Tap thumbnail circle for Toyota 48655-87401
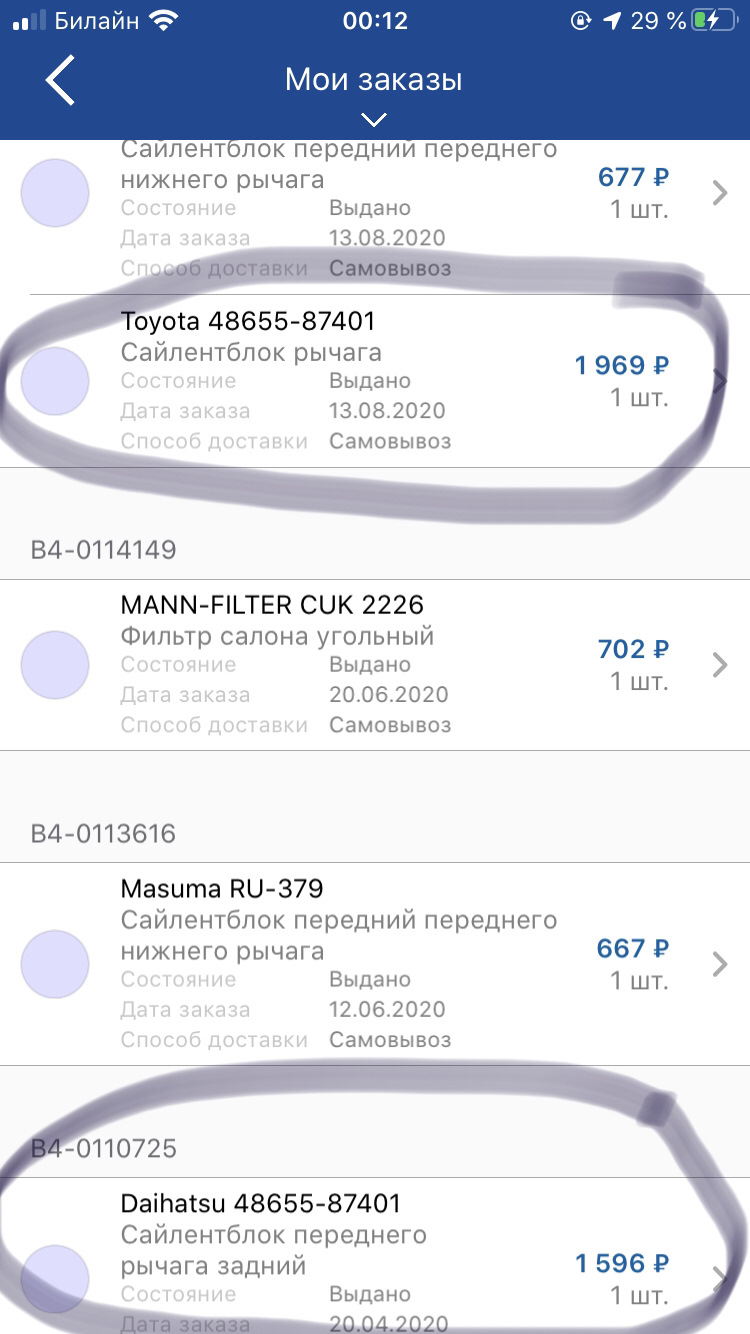750x1334 pixels. tap(55, 381)
